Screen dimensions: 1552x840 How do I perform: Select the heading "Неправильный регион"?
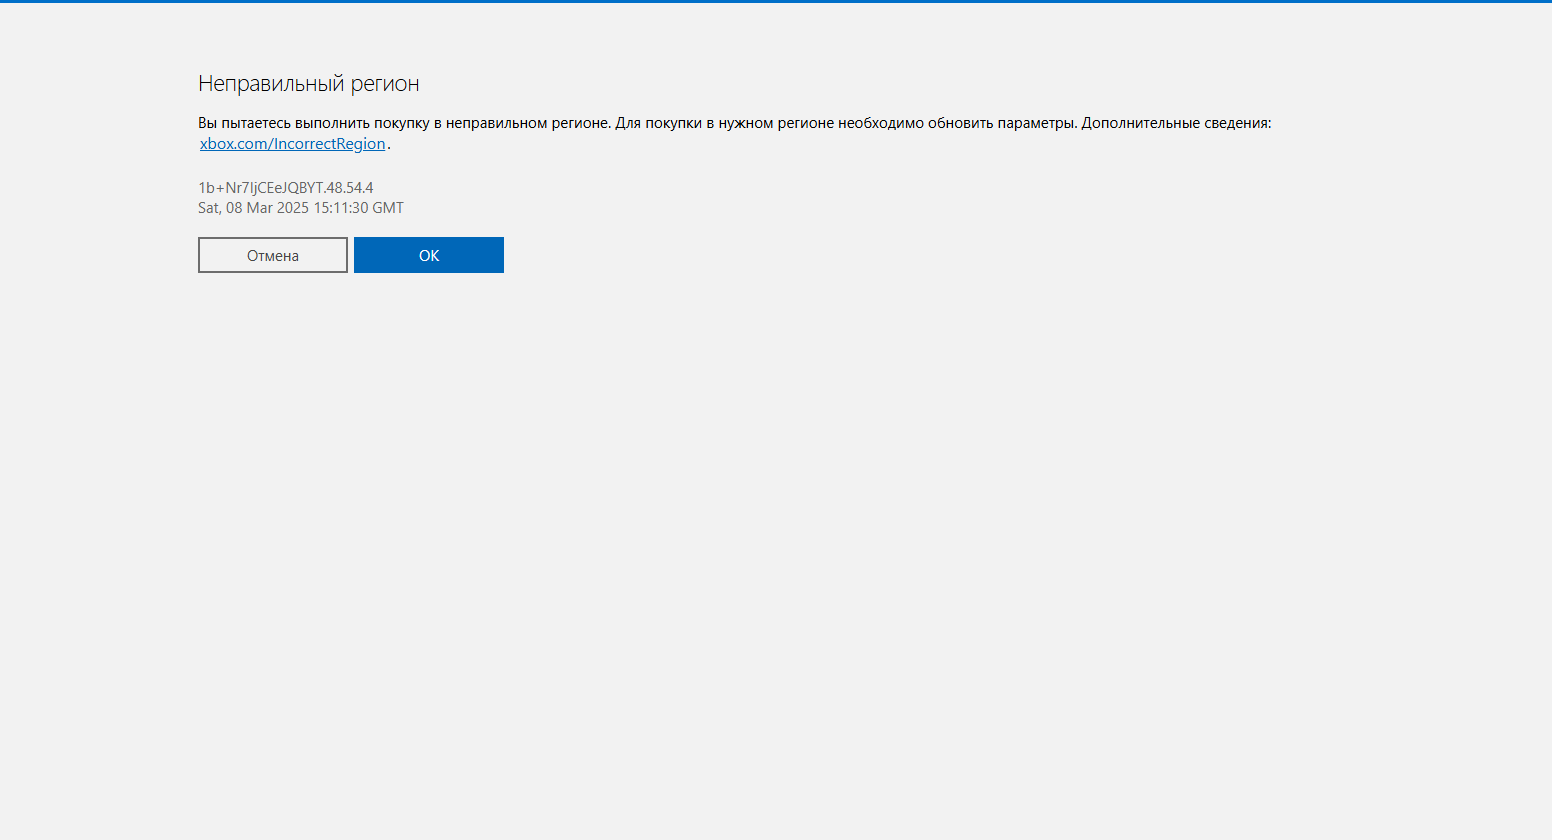point(309,84)
